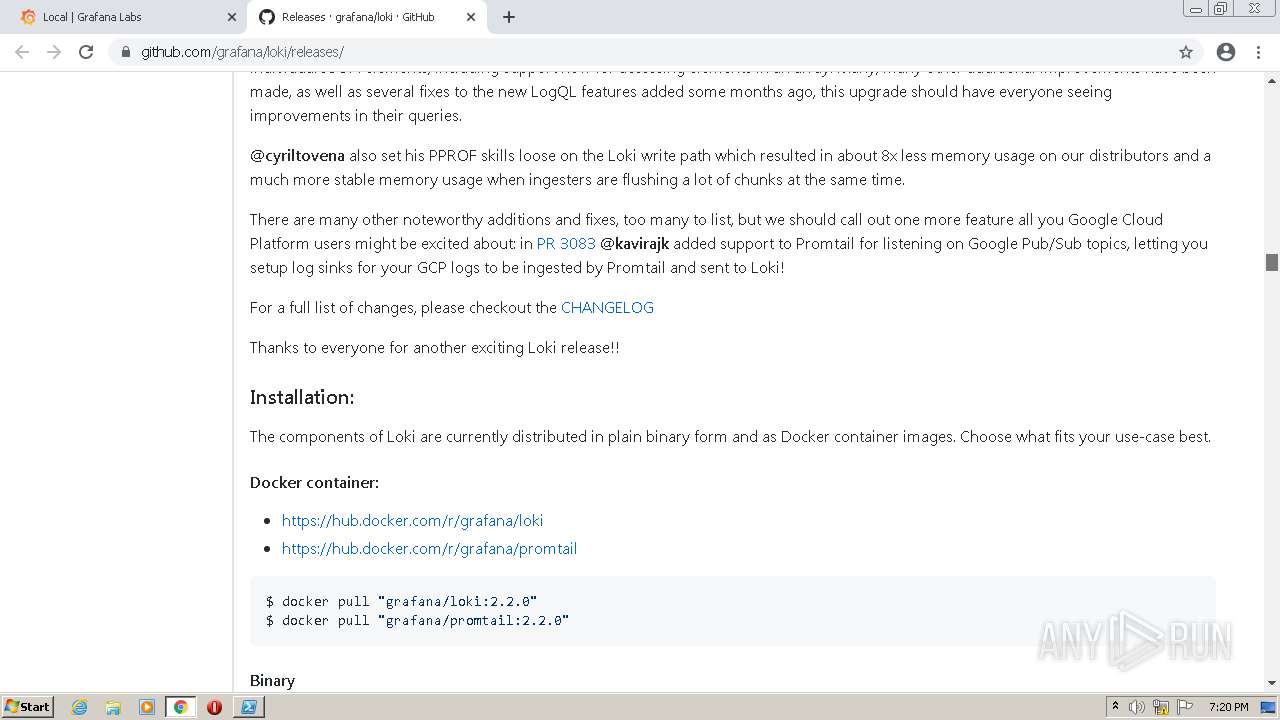The image size is (1280, 720).
Task: Open the Chrome profile account icon
Action: point(1226,52)
